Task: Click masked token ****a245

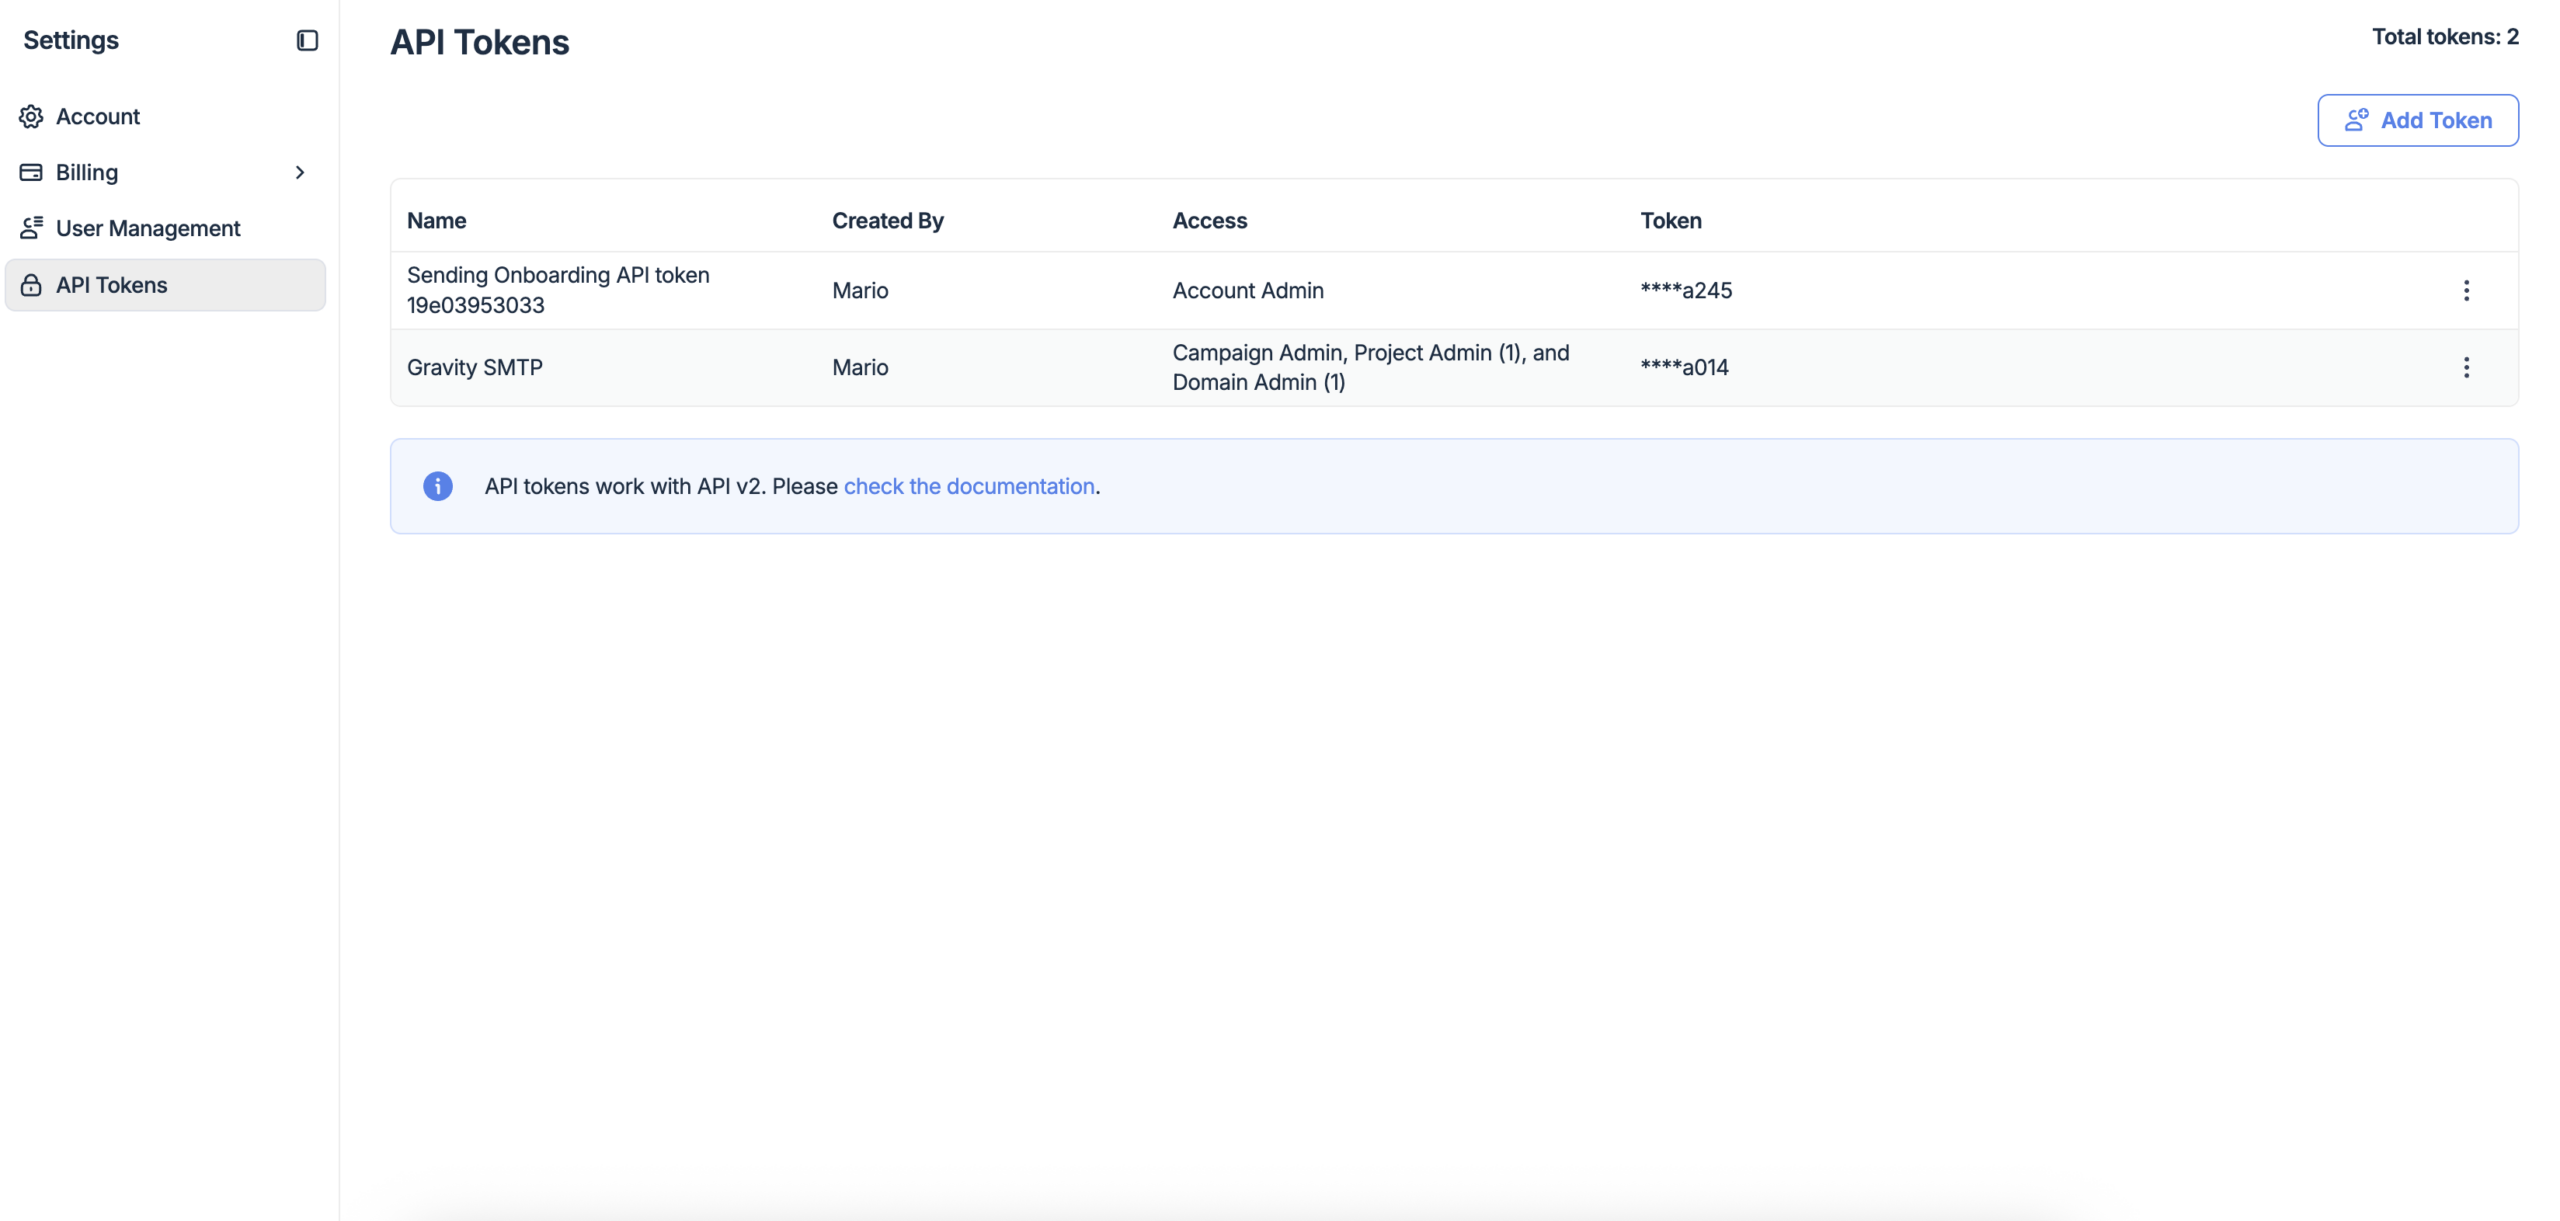Action: [x=1685, y=290]
